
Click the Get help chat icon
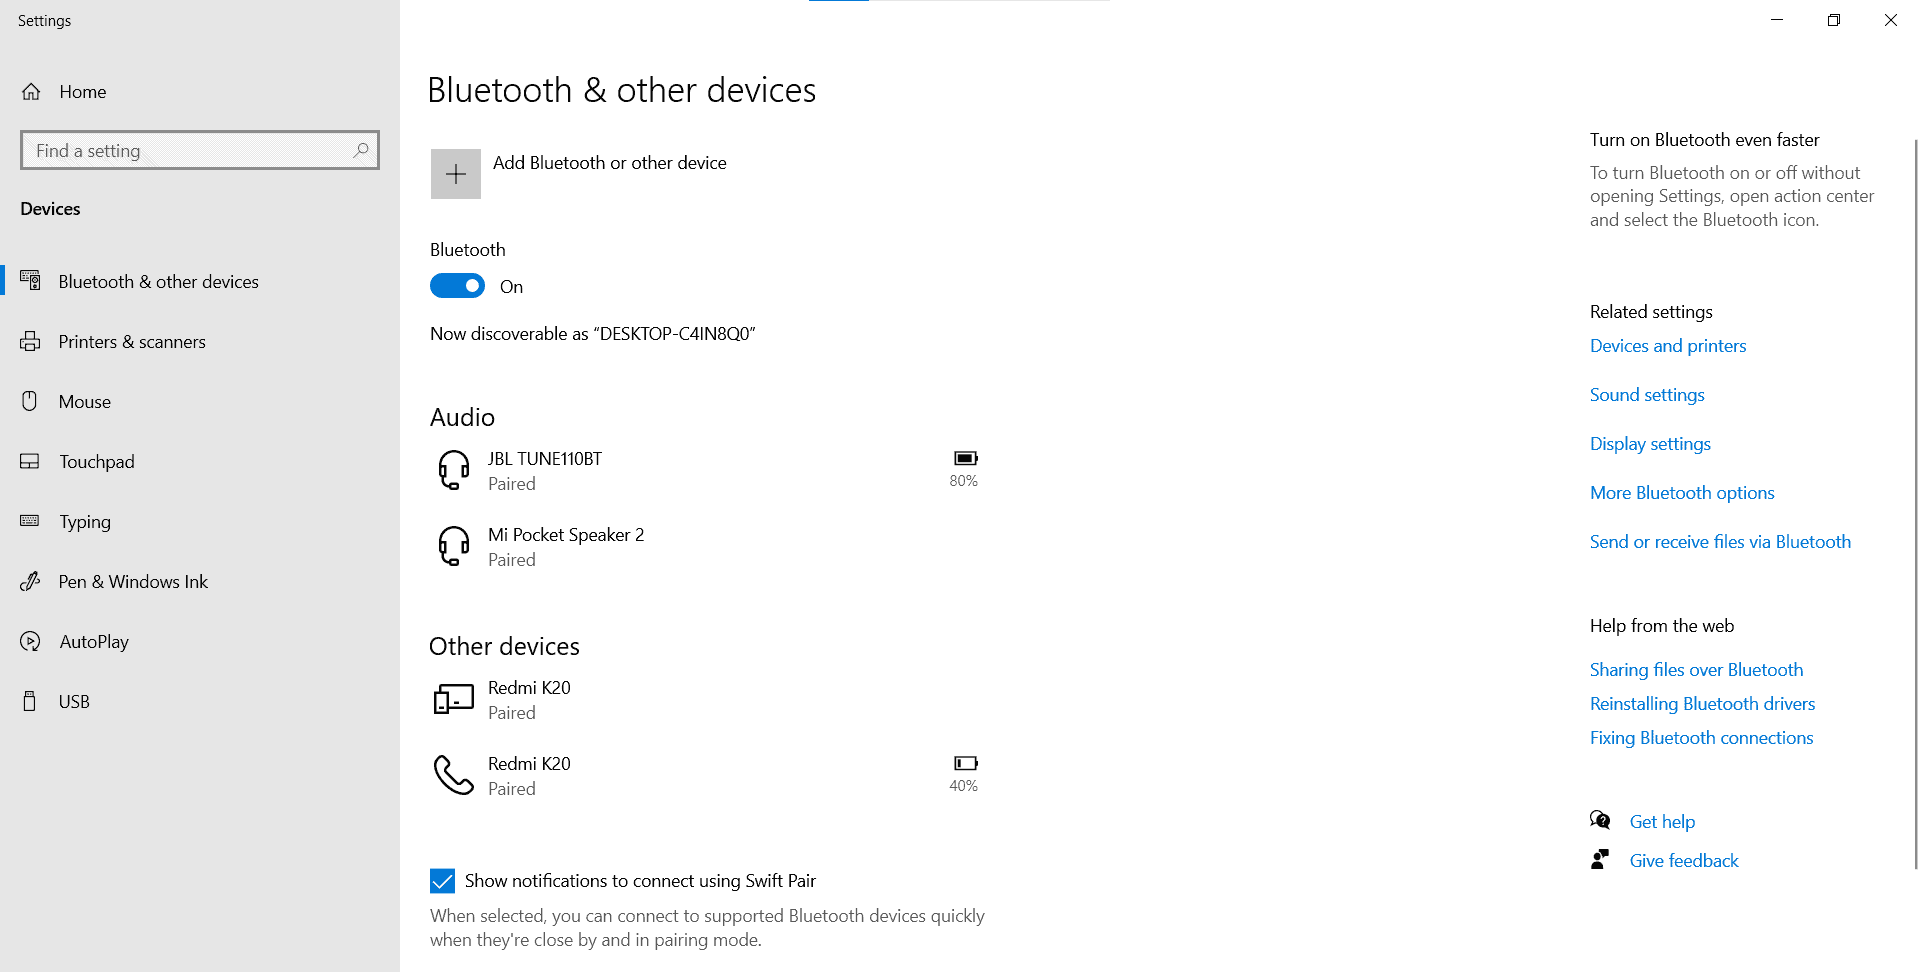point(1600,821)
